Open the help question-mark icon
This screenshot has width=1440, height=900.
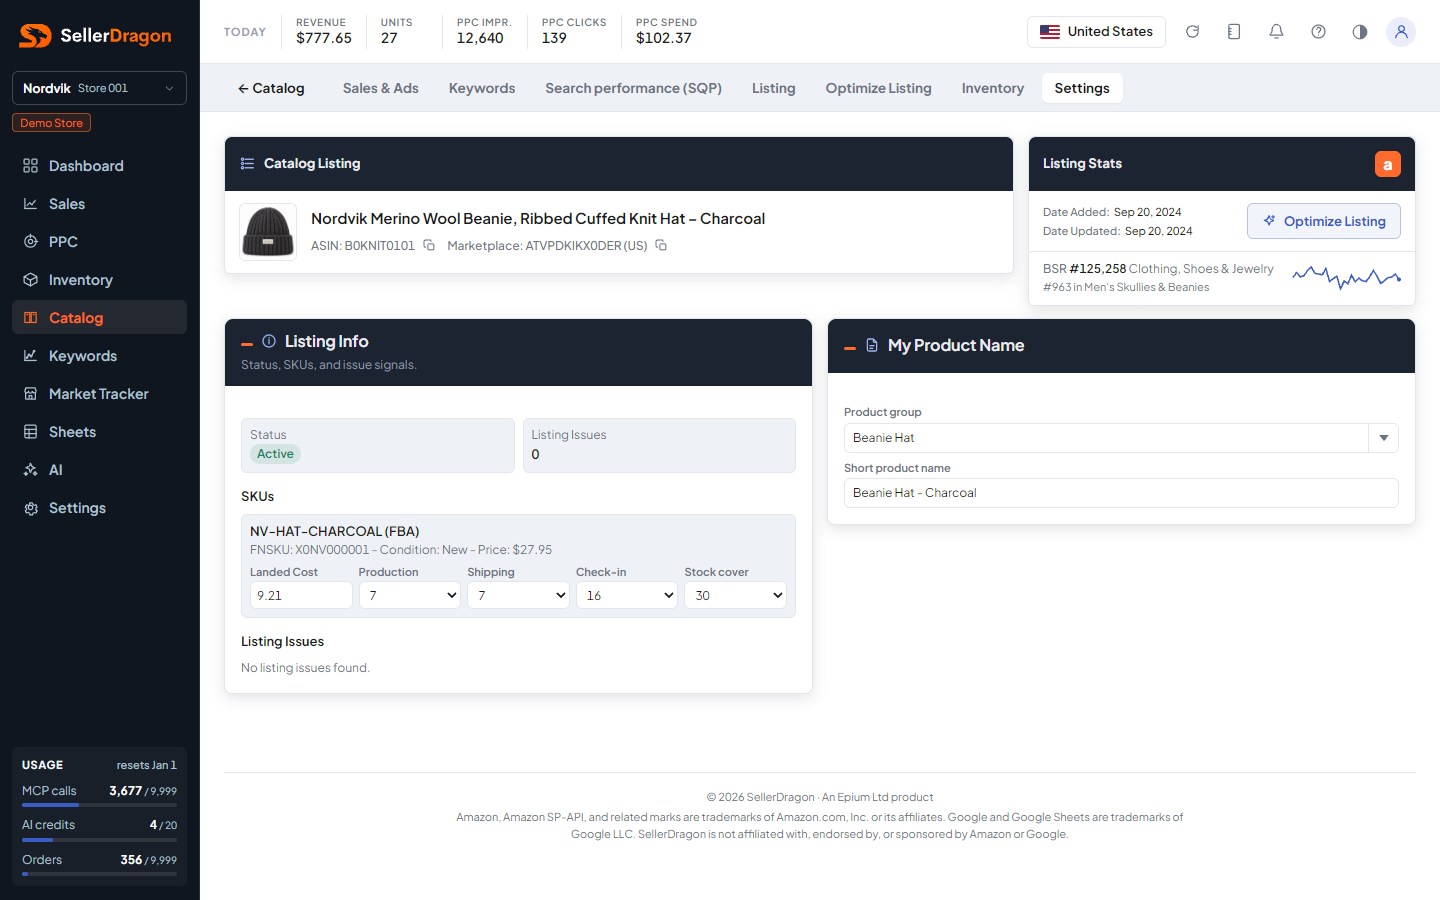[1318, 32]
